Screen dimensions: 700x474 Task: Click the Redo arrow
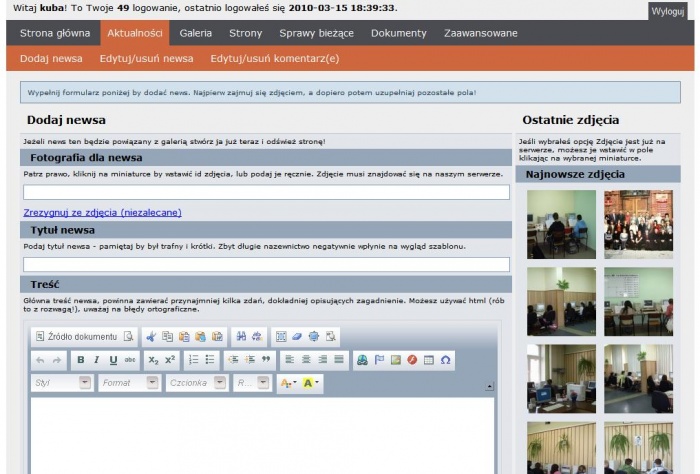click(57, 360)
